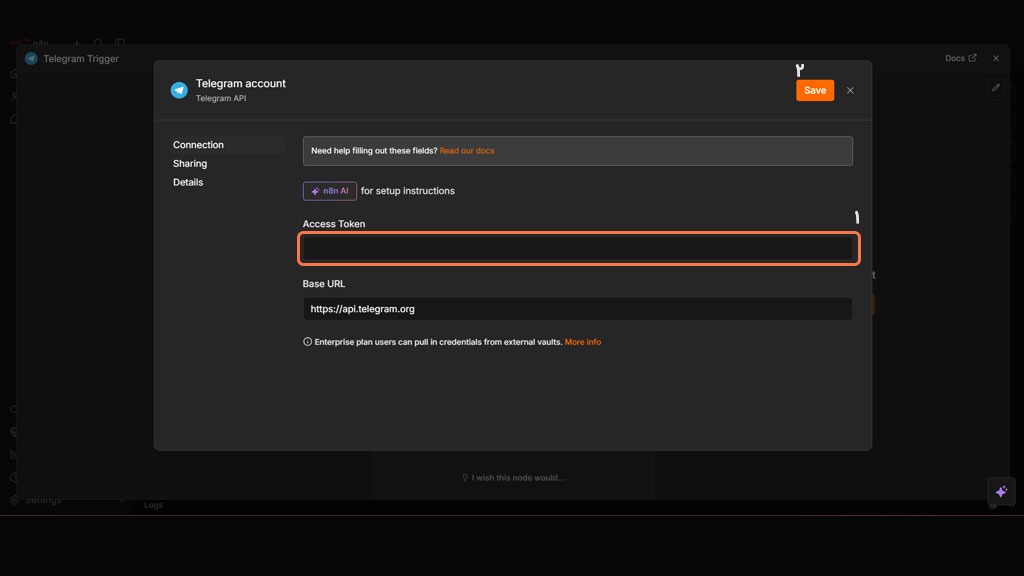Click the Telegram logo icon in dialog header
The image size is (1024, 576).
pos(179,90)
